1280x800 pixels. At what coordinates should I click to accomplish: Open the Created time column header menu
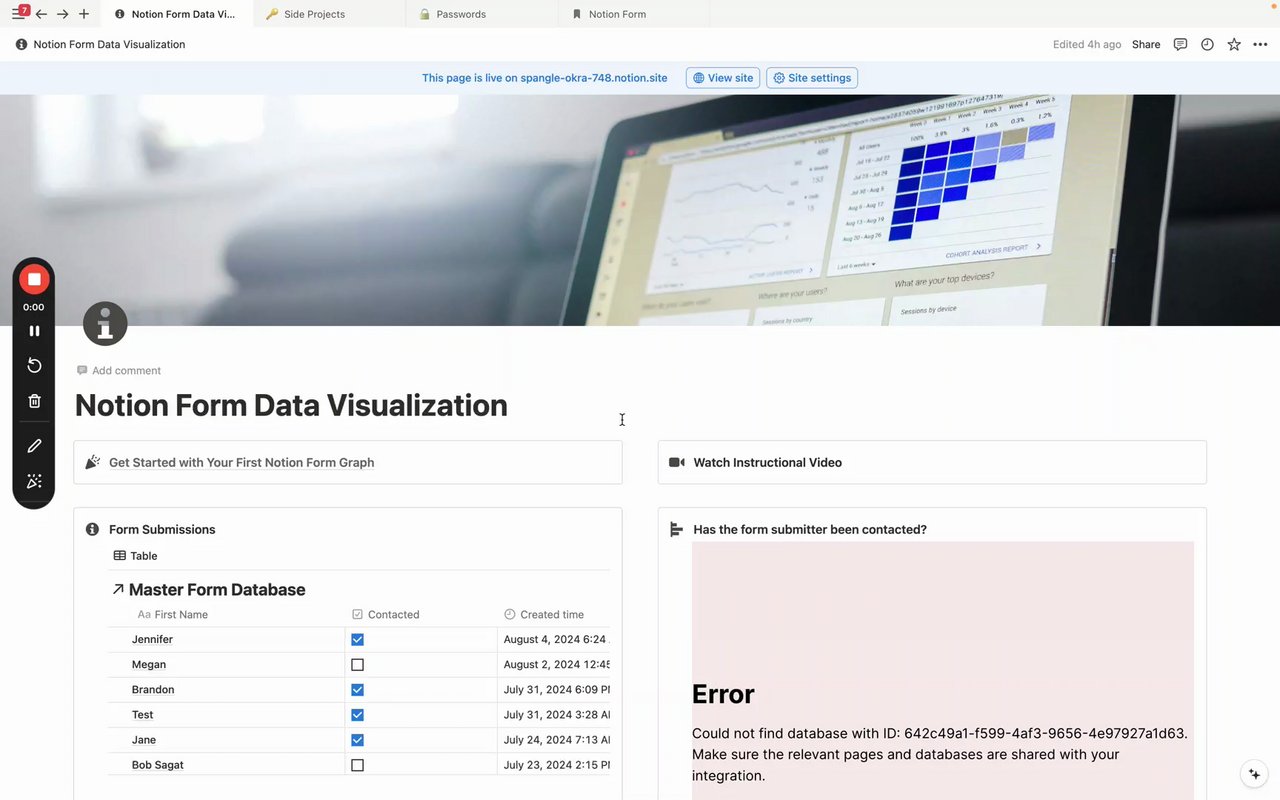(x=553, y=615)
